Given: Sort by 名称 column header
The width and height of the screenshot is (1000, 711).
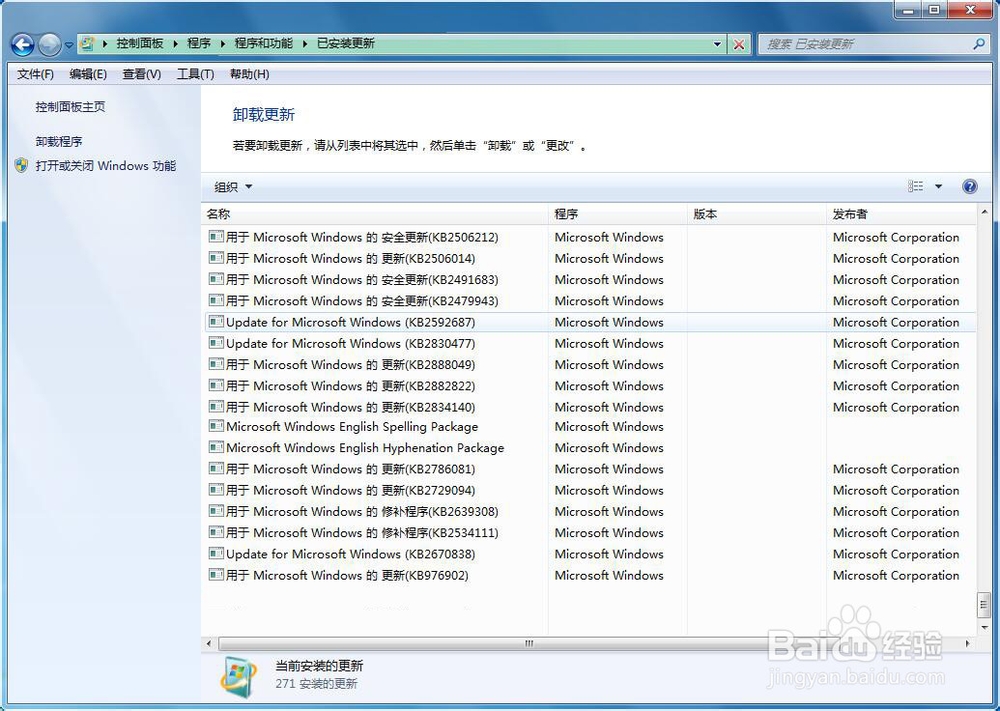Looking at the screenshot, I should (374, 214).
